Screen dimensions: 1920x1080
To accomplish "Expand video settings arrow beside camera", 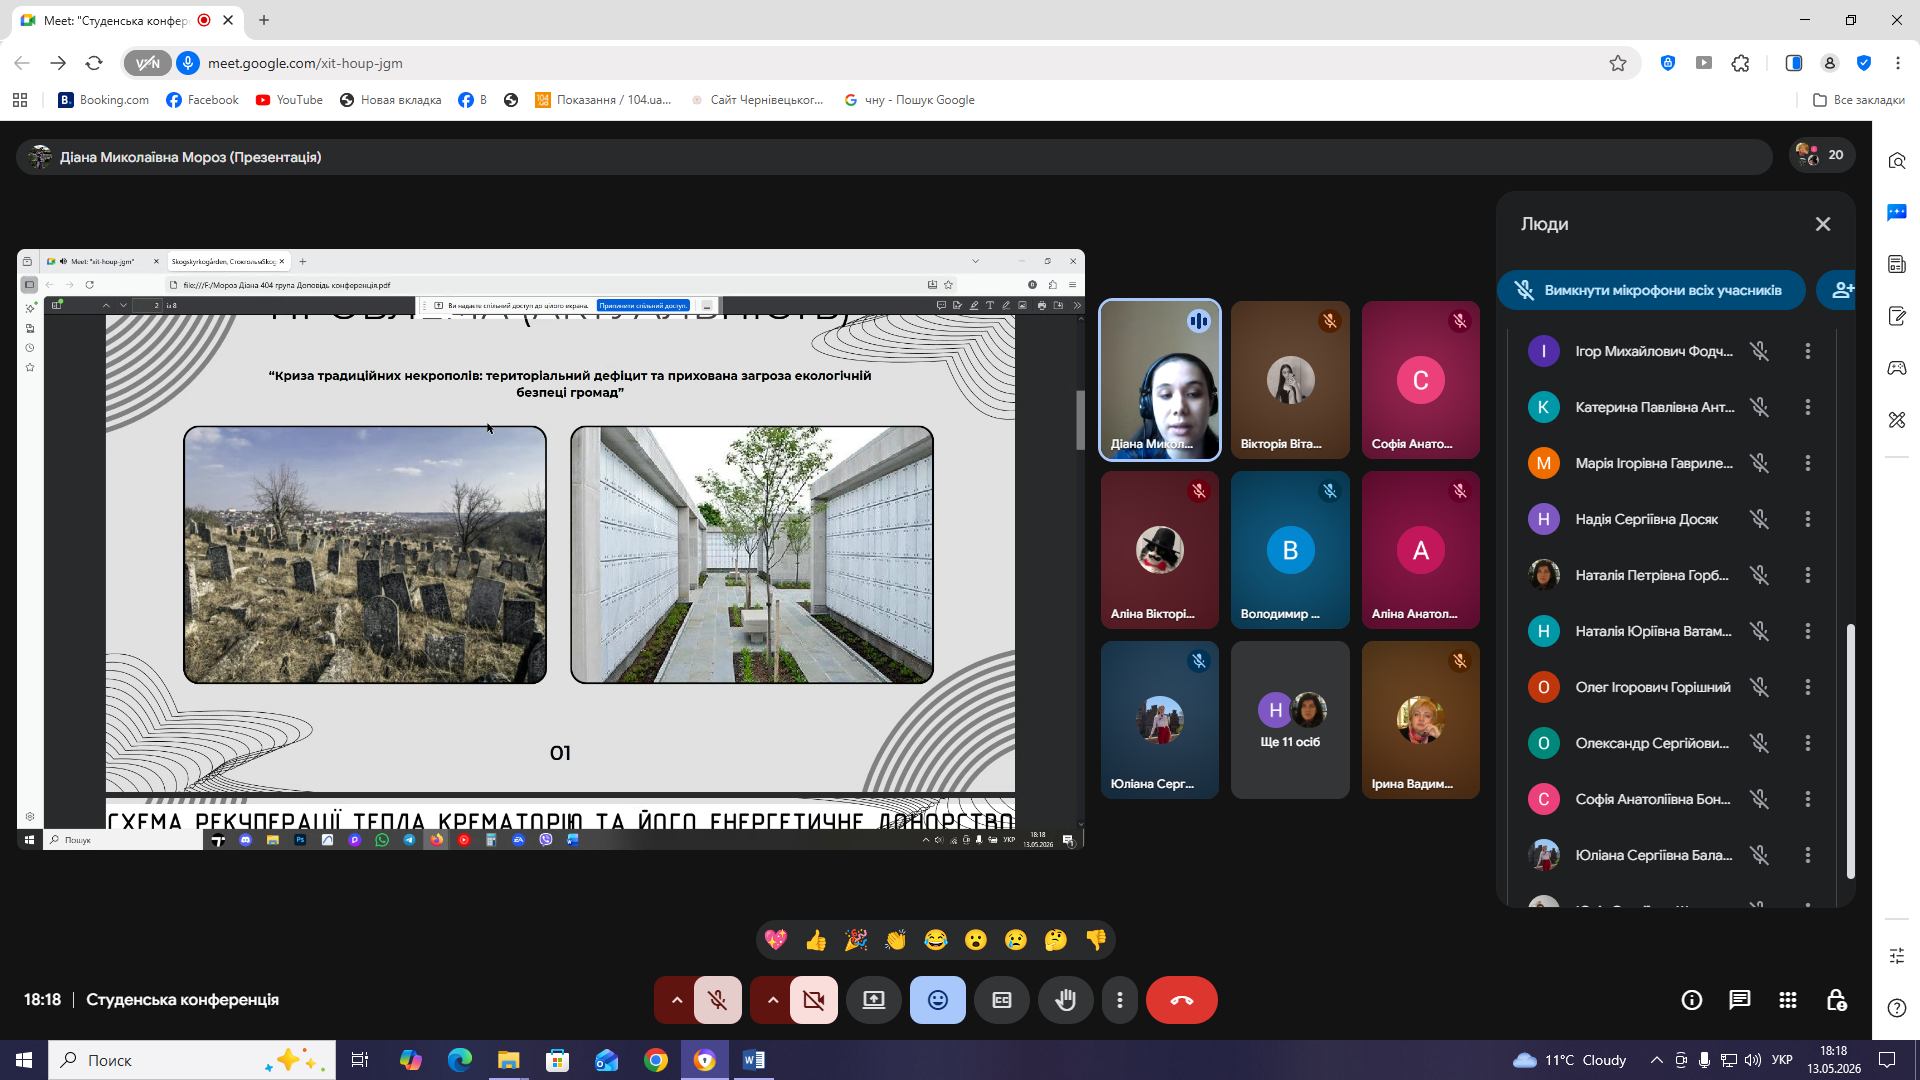I will (x=772, y=1000).
